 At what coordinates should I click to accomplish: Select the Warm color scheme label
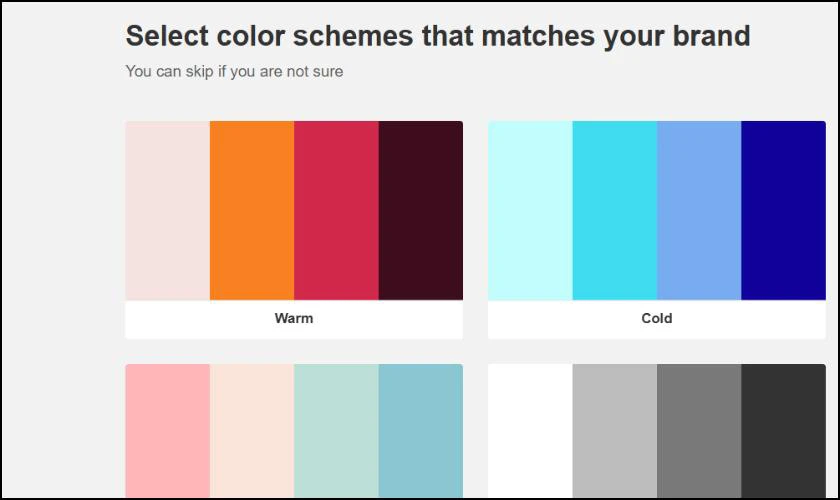[294, 318]
